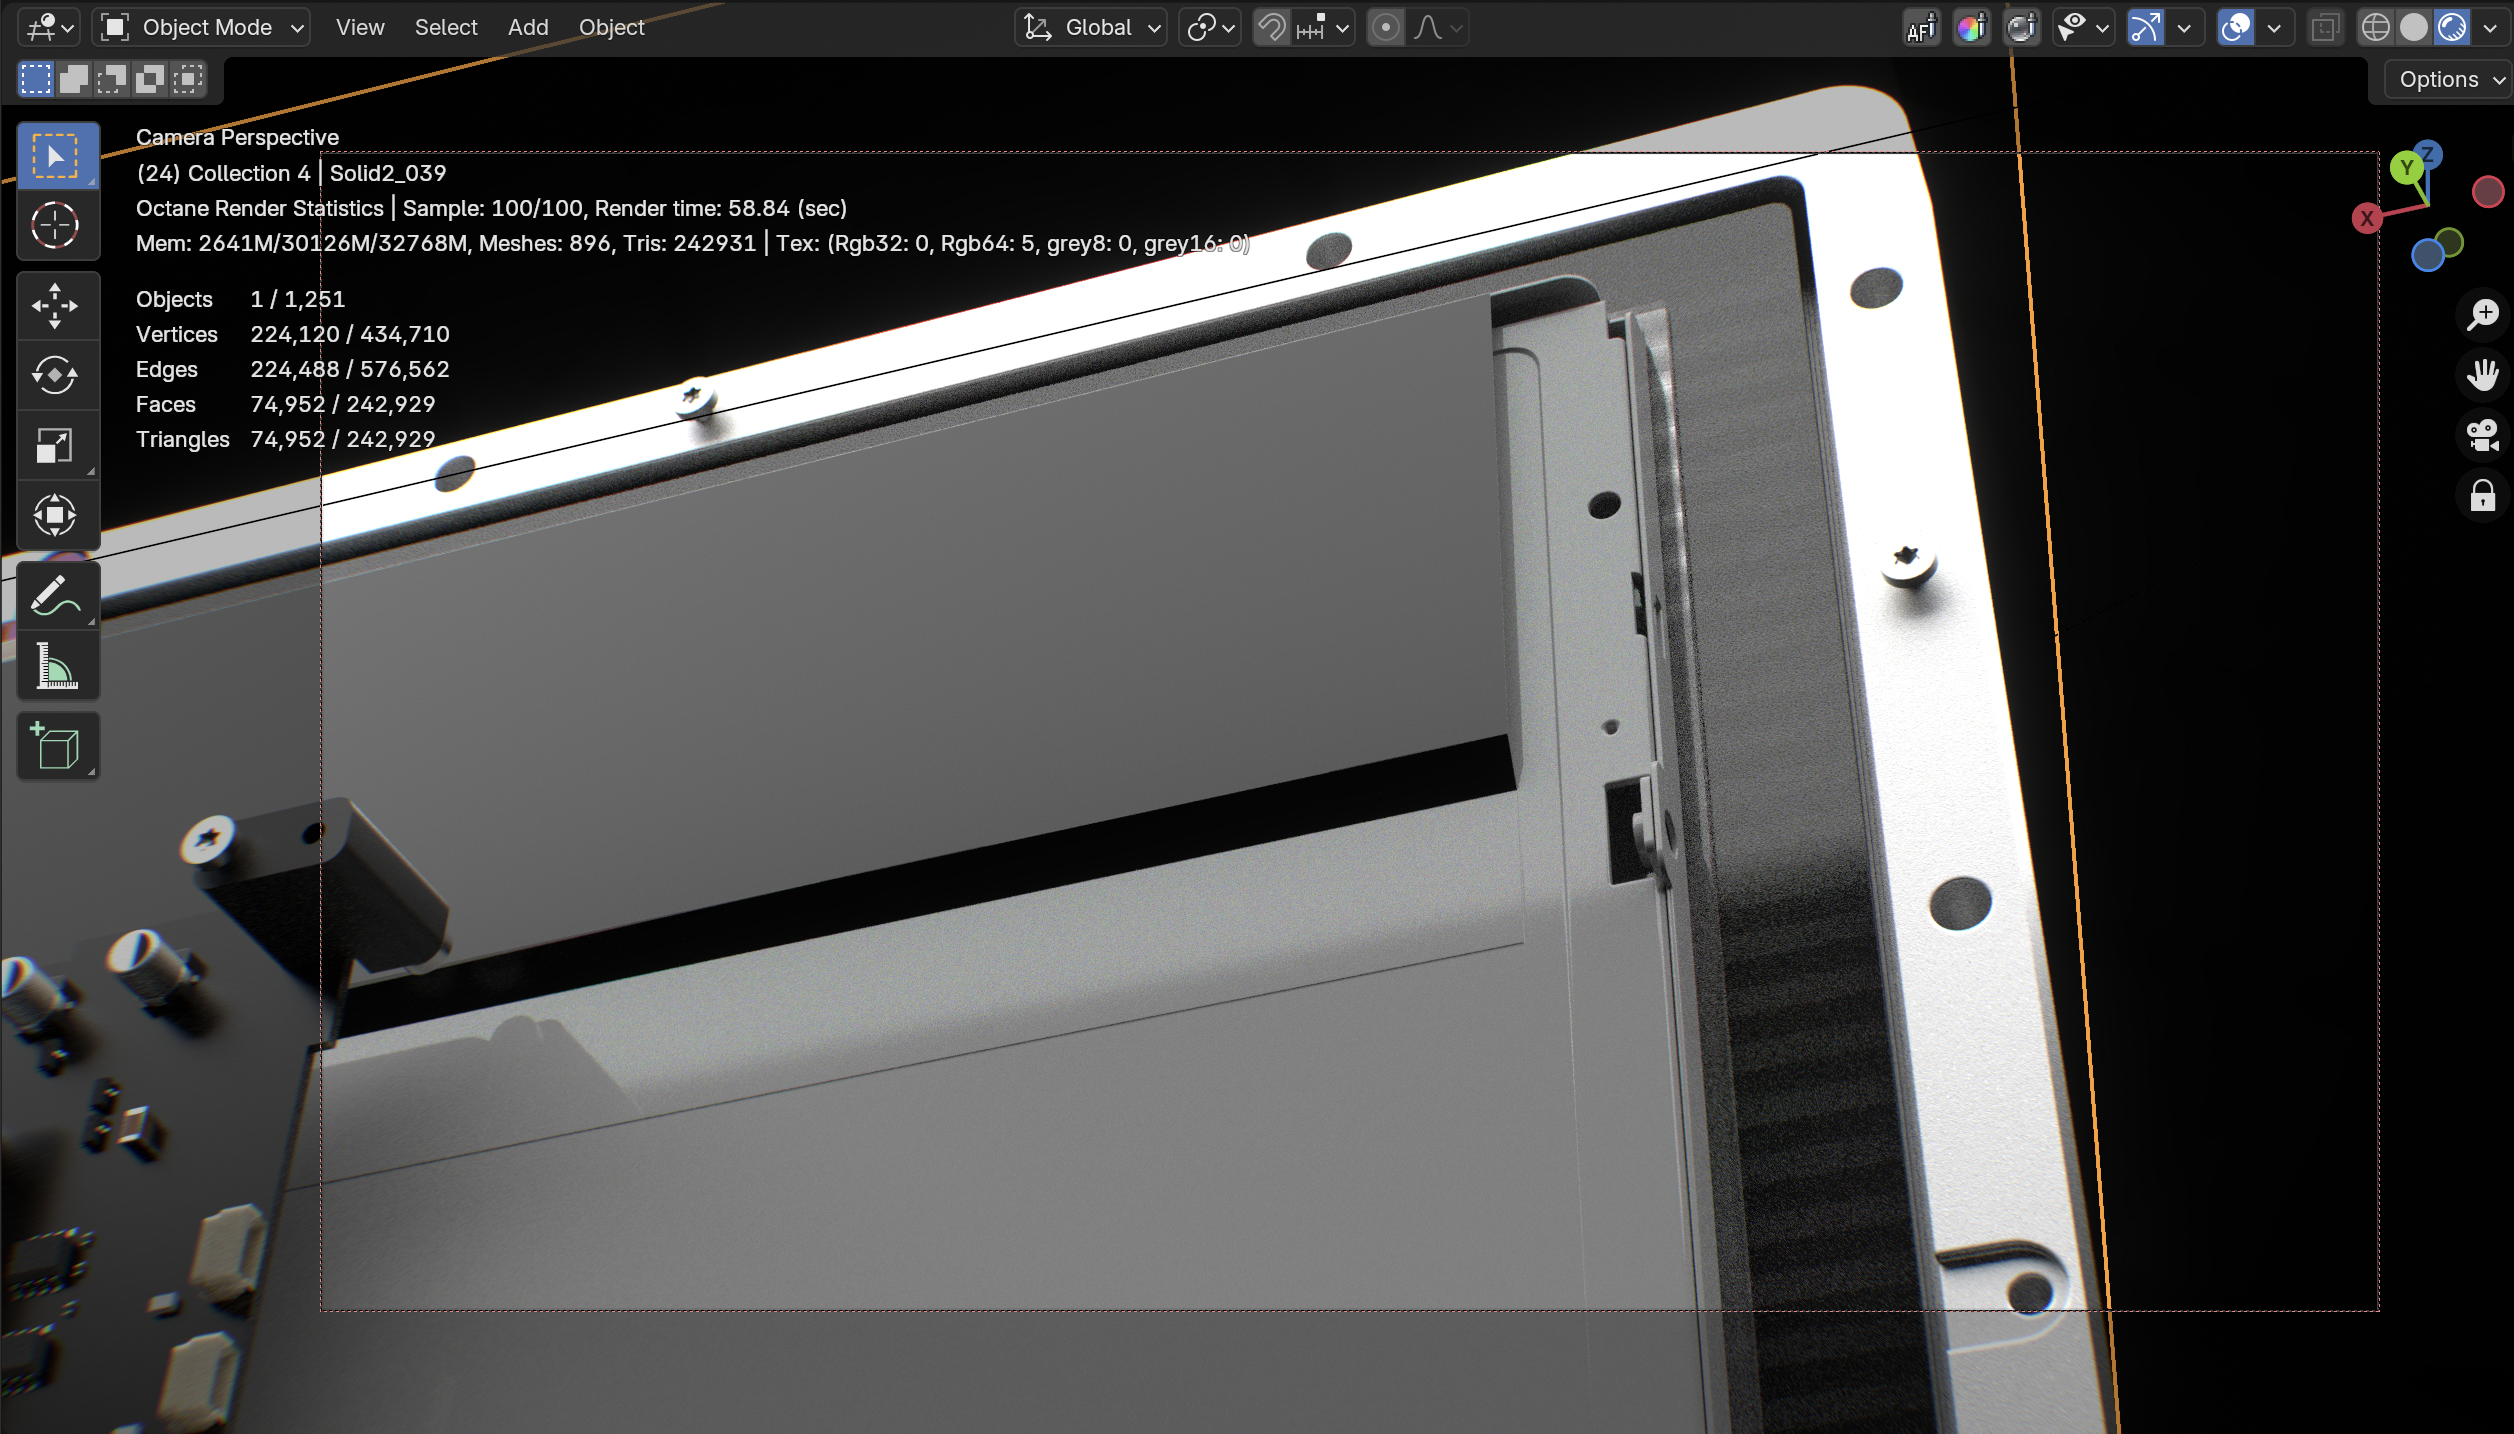The width and height of the screenshot is (2514, 1434).
Task: Toggle proportional editing button
Action: tap(1385, 28)
